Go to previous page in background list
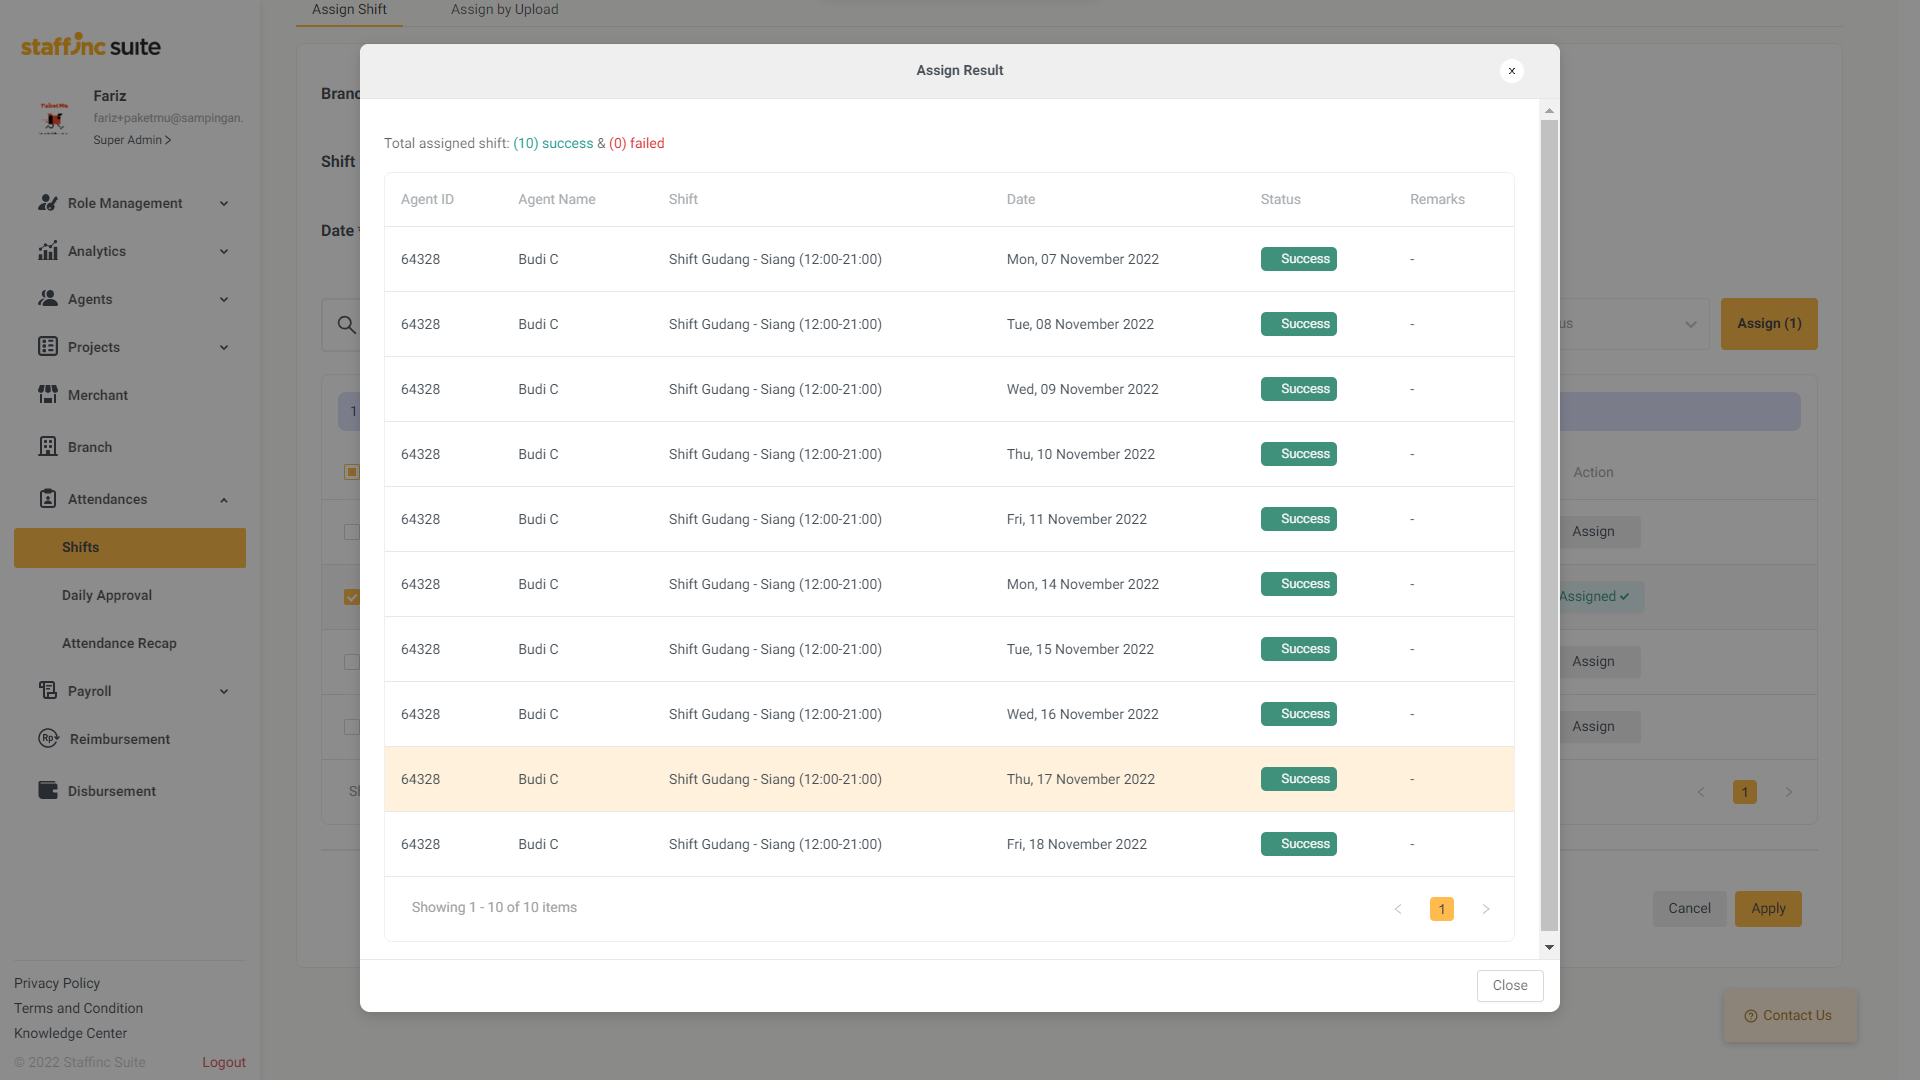 (x=1700, y=792)
